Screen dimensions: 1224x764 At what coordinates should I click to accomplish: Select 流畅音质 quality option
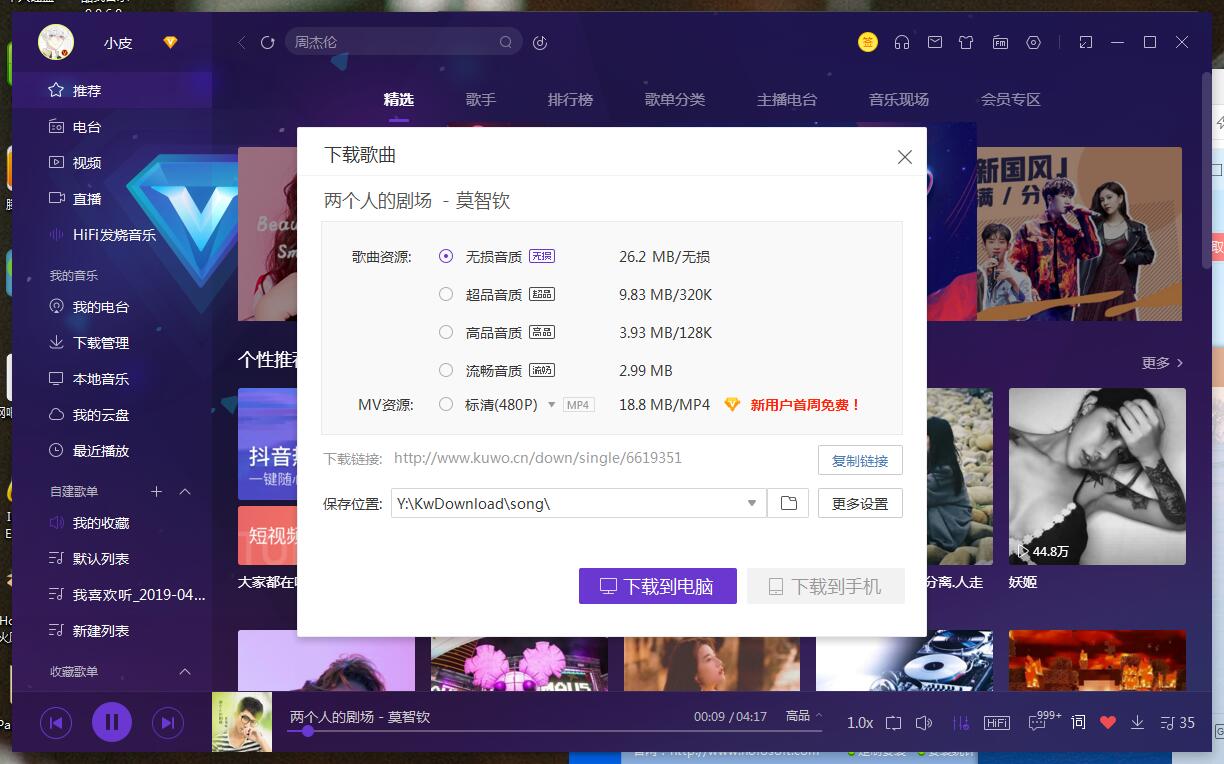tap(446, 370)
